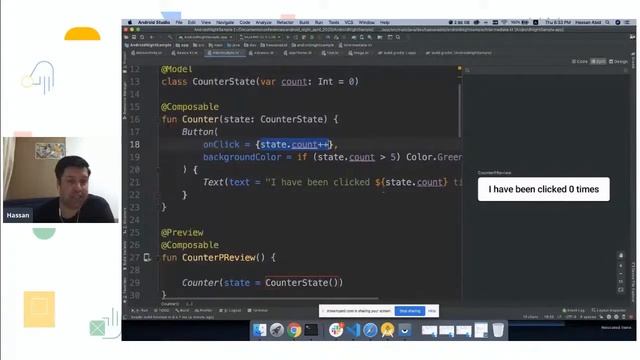The width and height of the screenshot is (640, 360).
Task: Open the Analyze menu
Action: 264,22
